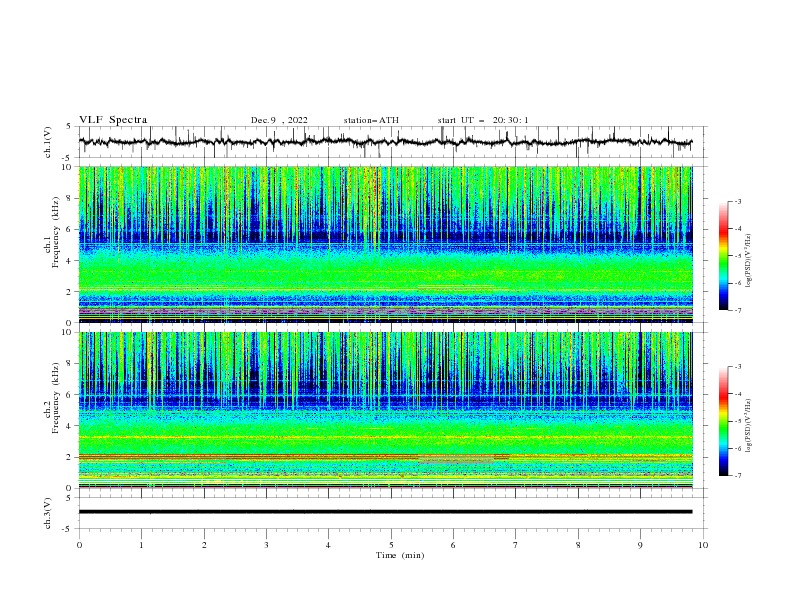Click time axis tick label "8" under ch.3 panel

[x=578, y=545]
